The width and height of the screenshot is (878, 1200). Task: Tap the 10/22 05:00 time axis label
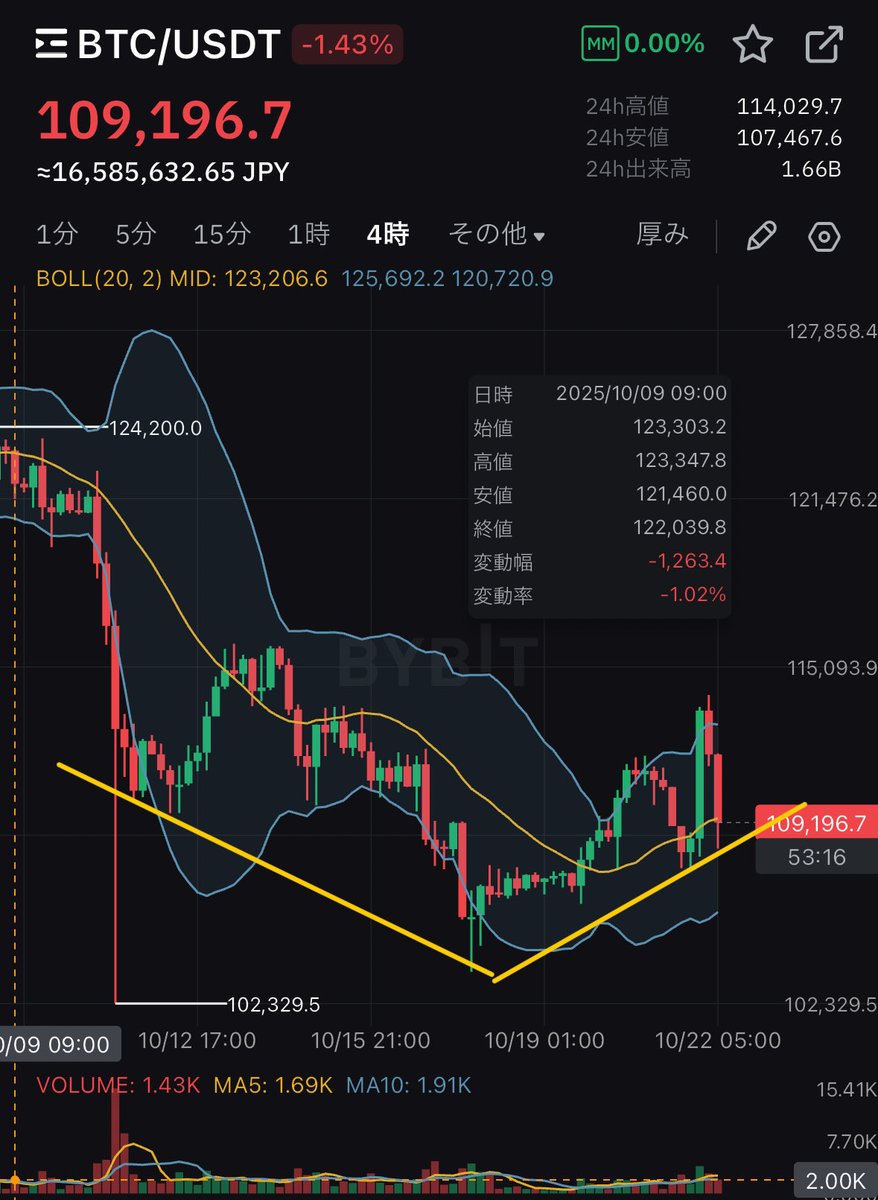718,1041
